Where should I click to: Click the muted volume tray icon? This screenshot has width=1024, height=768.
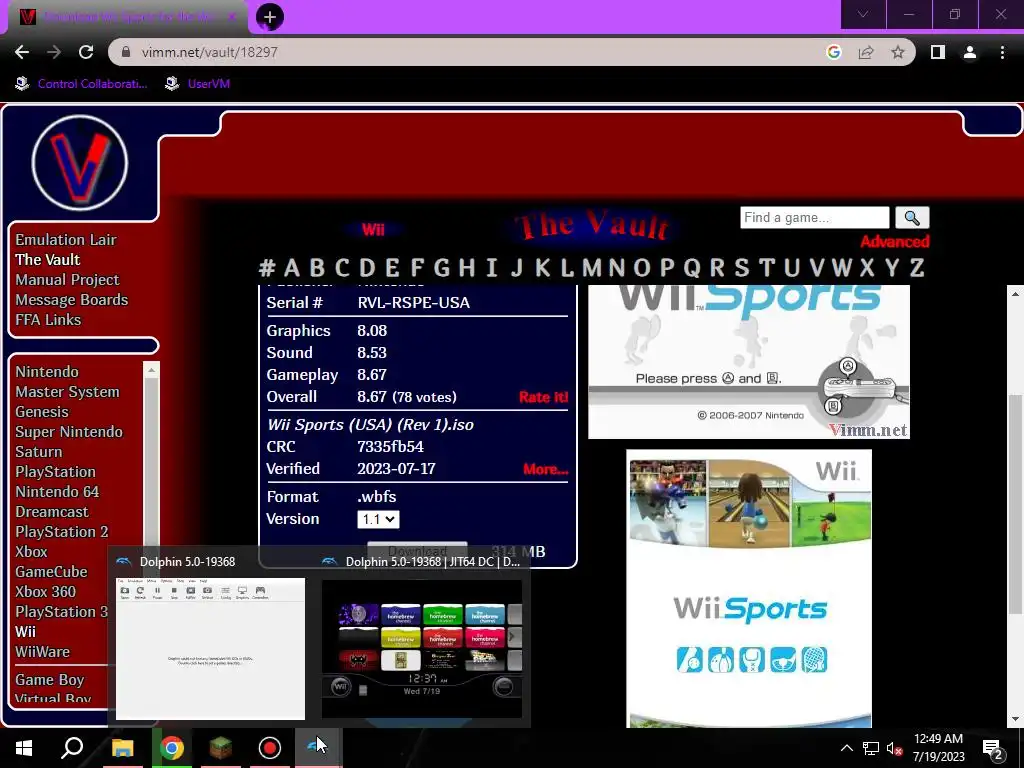click(x=894, y=748)
